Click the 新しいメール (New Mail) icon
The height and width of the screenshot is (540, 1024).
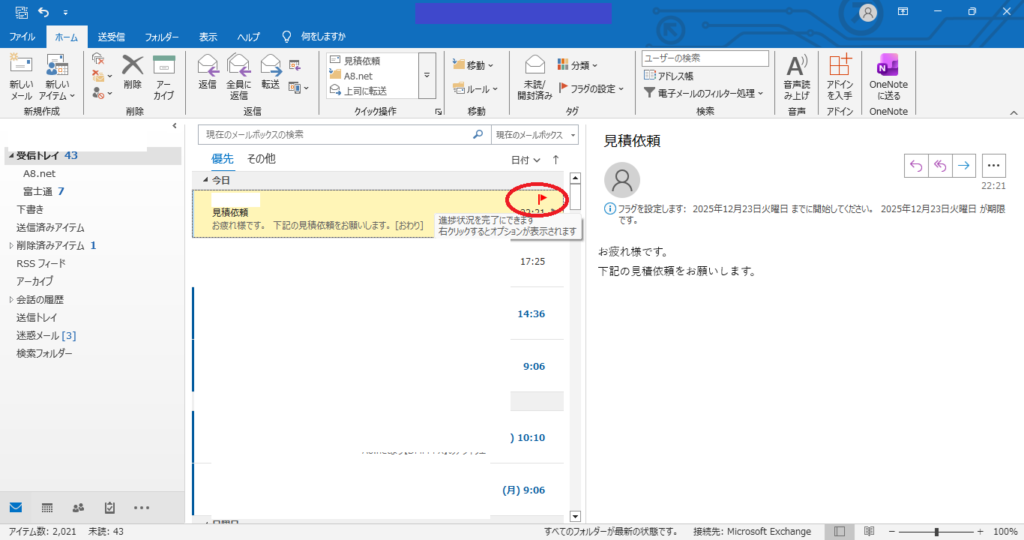click(21, 75)
